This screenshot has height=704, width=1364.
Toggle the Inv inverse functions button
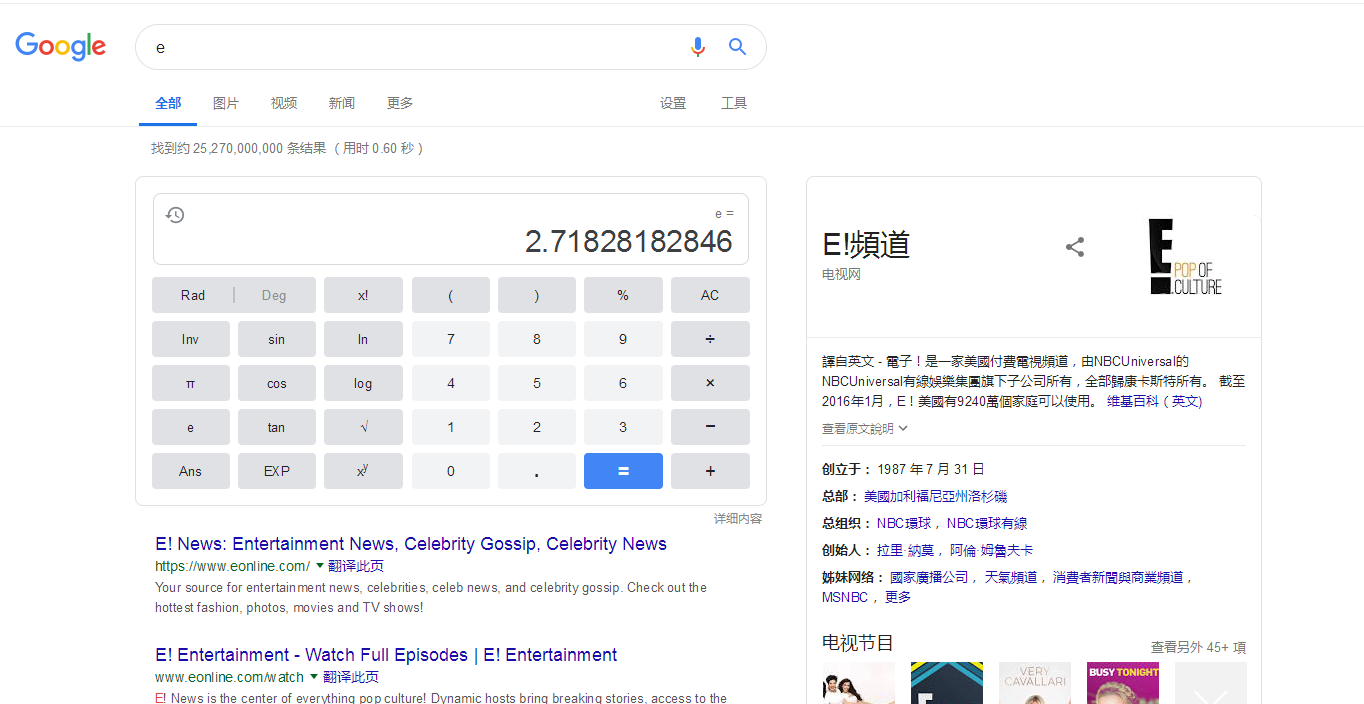click(x=191, y=339)
